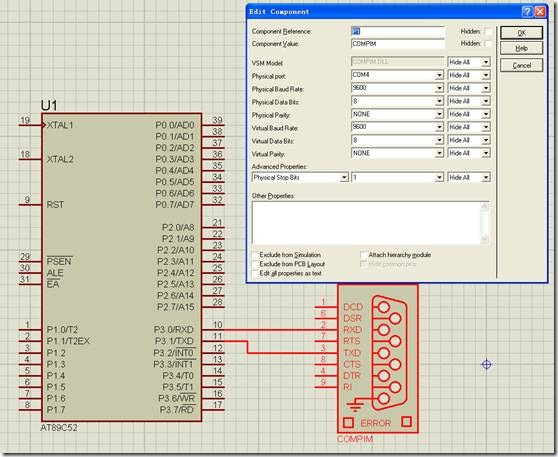Click the DCD pin label on COMPIM

tap(353, 307)
